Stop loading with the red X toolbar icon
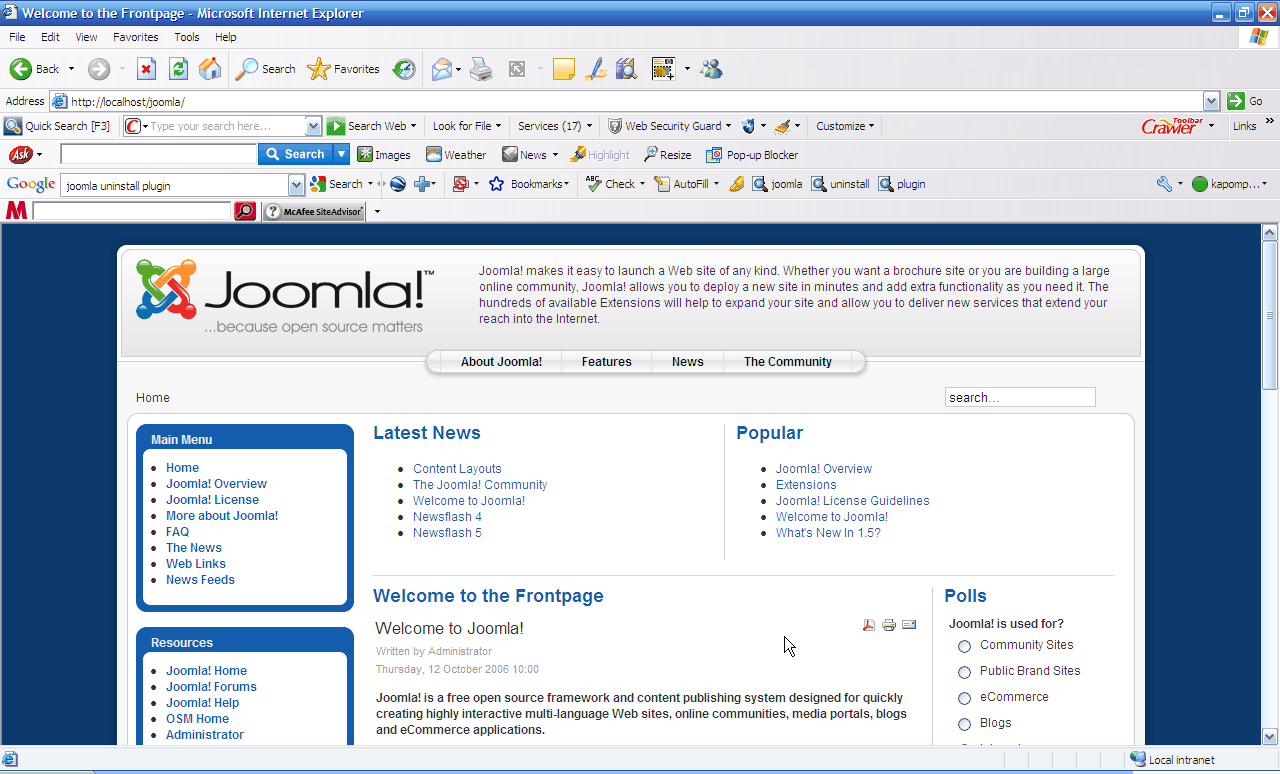 [146, 69]
